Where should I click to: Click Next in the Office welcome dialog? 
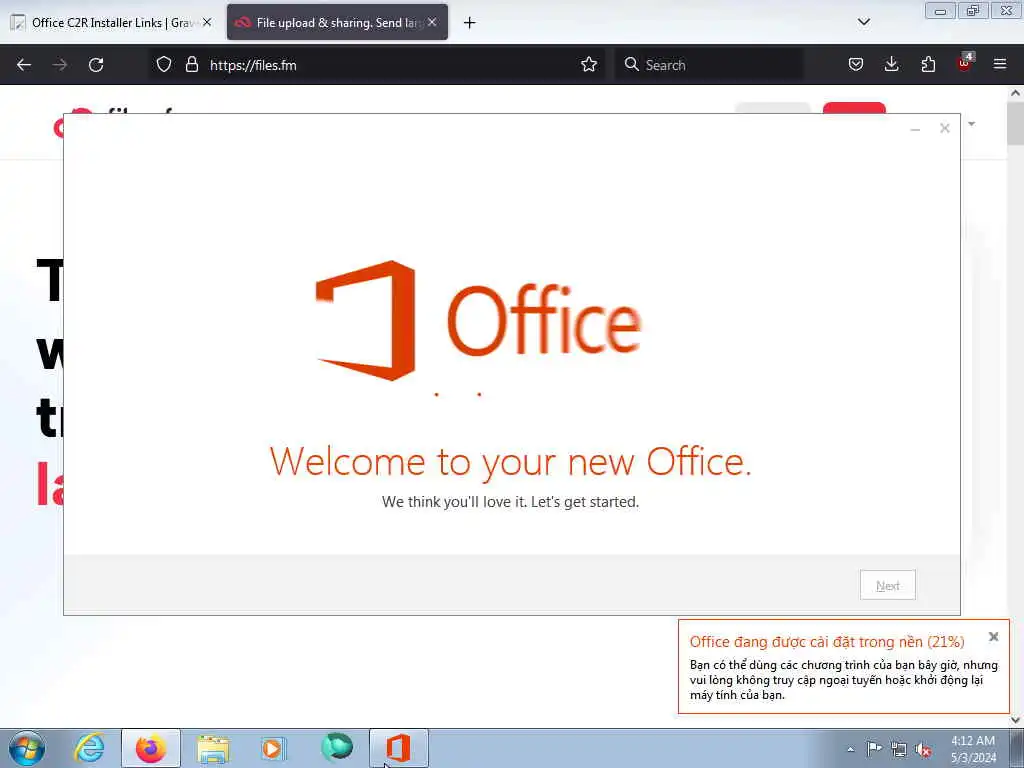point(888,586)
